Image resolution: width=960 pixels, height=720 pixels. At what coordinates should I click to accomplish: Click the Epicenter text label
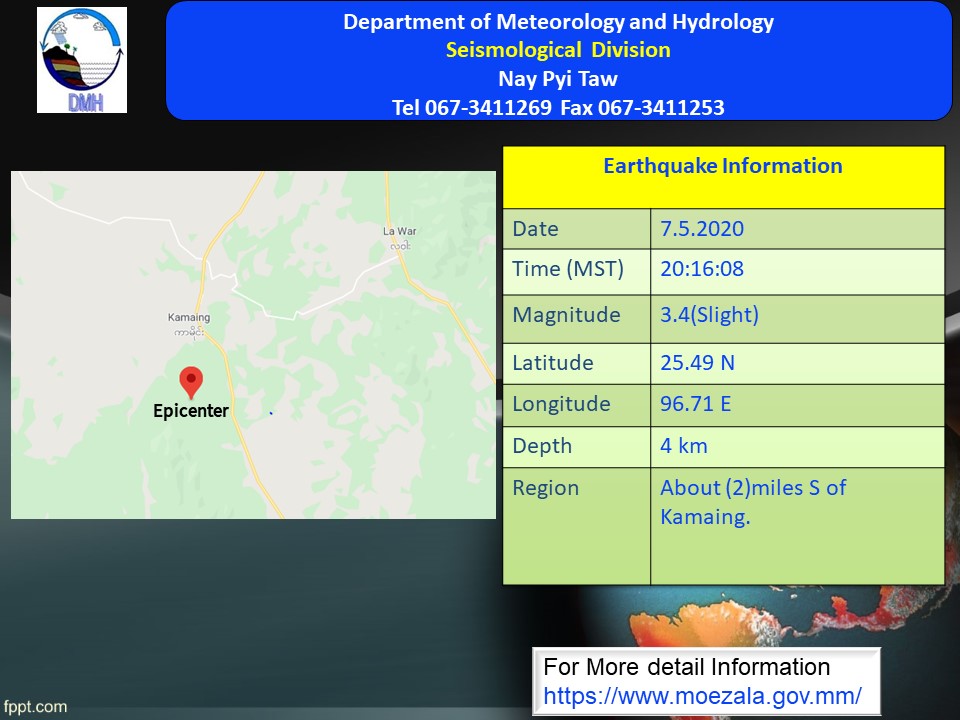point(190,411)
